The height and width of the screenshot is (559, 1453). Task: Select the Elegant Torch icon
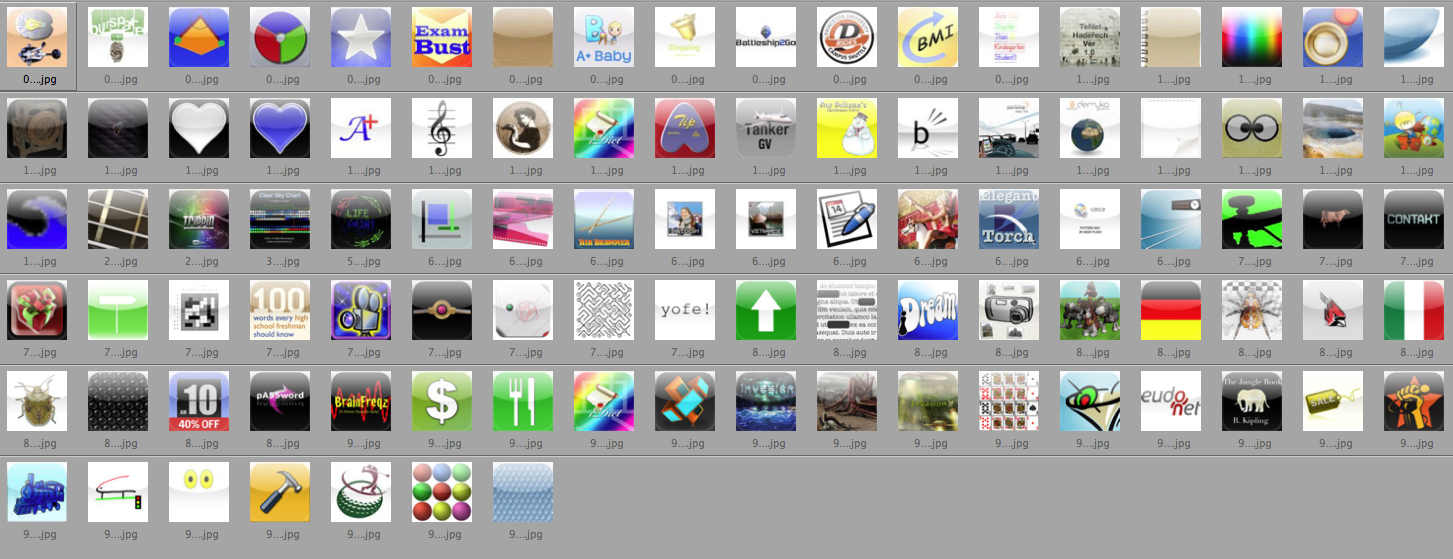point(1009,219)
